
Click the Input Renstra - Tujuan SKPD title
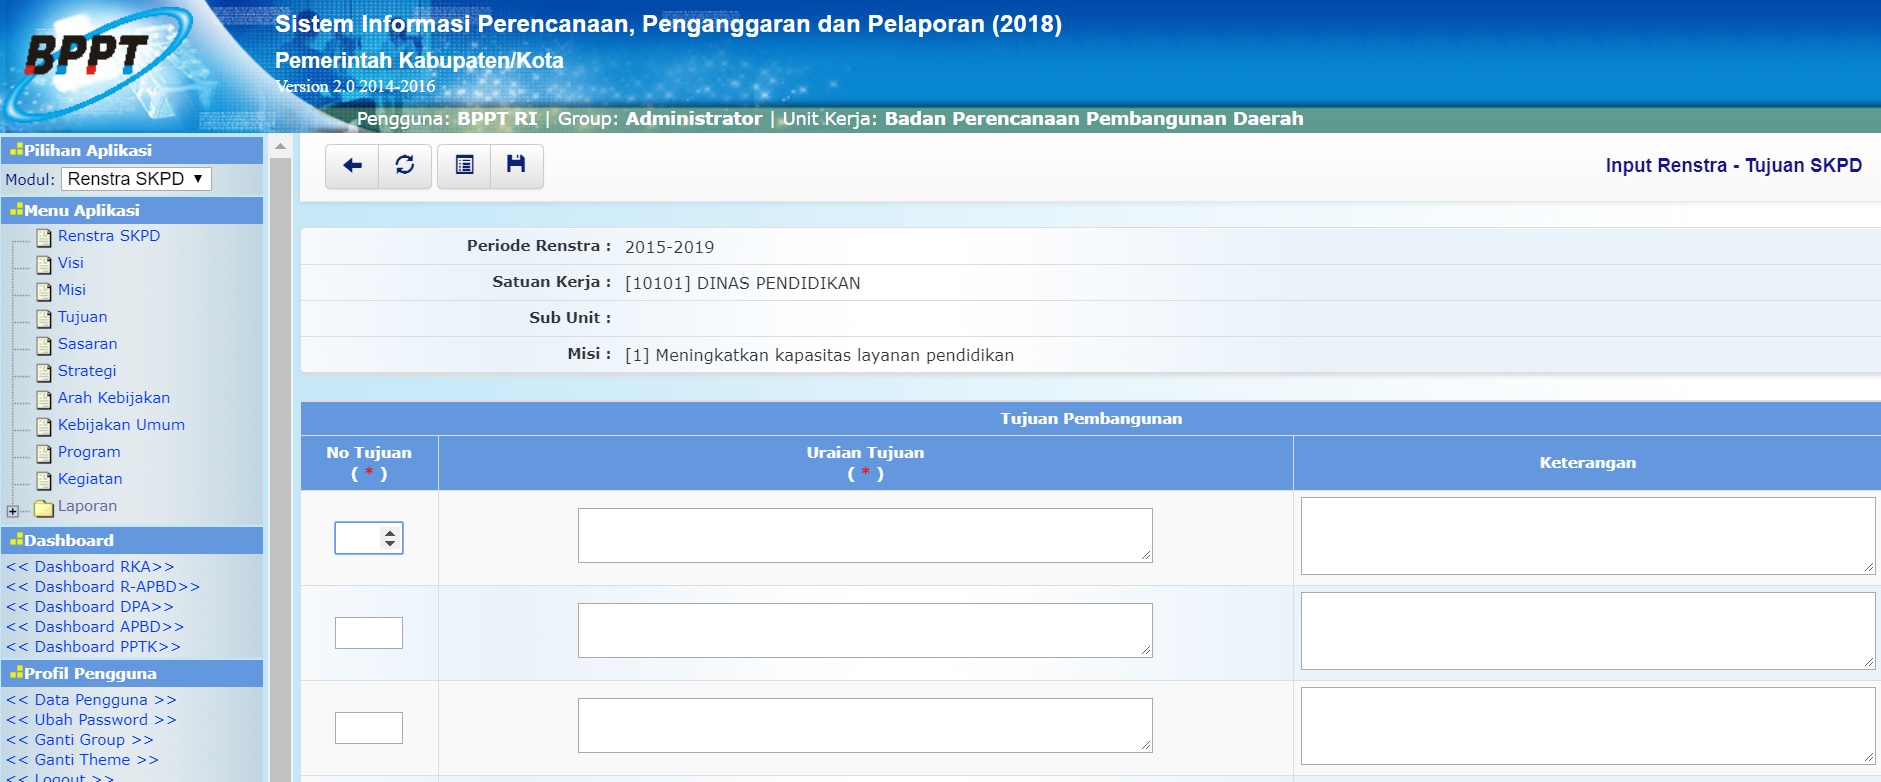pos(1733,165)
